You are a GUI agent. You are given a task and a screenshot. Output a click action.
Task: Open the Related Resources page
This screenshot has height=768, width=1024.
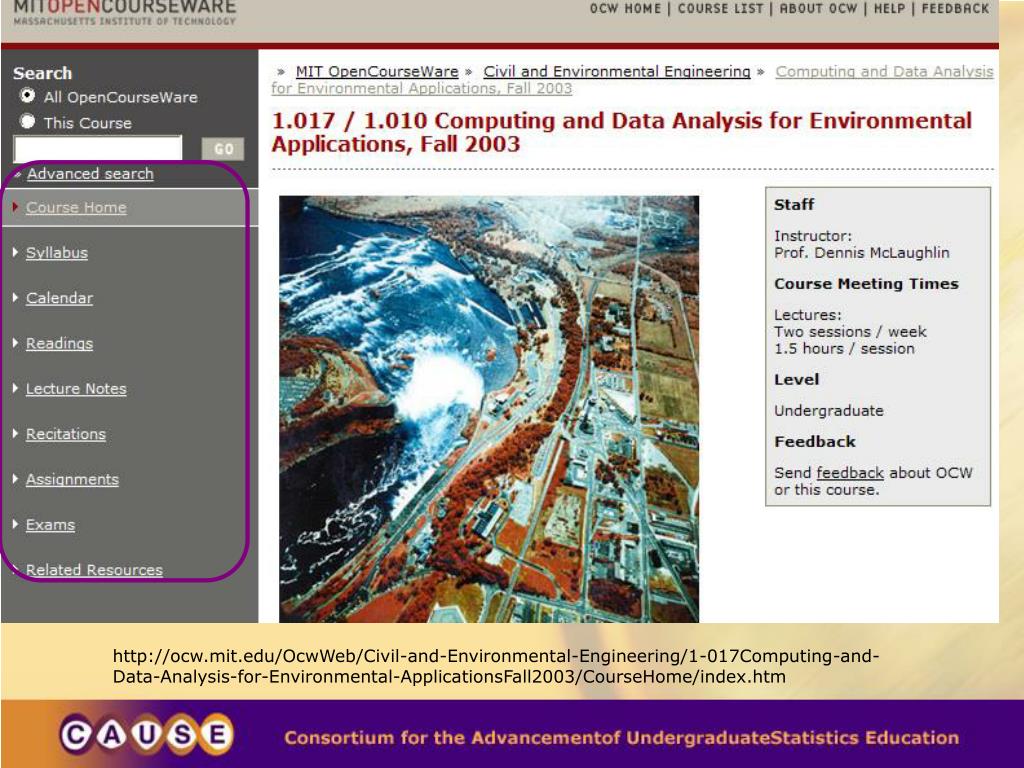94,570
